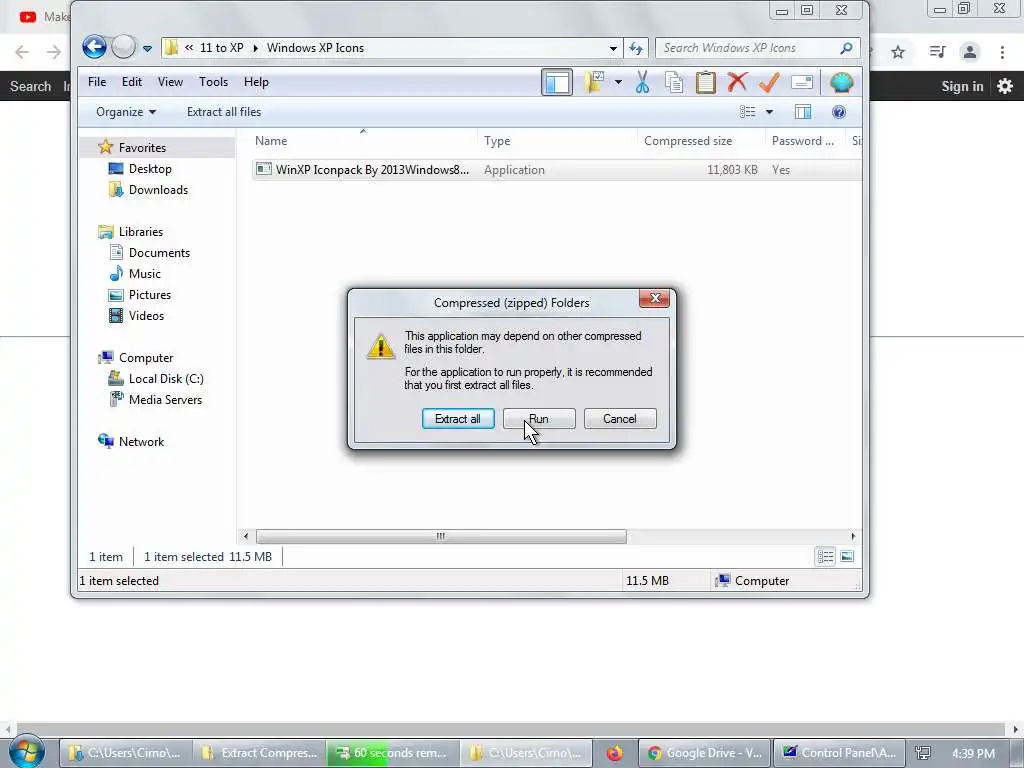Image resolution: width=1024 pixels, height=768 pixels.
Task: Click the Cut scissors icon
Action: pos(642,82)
